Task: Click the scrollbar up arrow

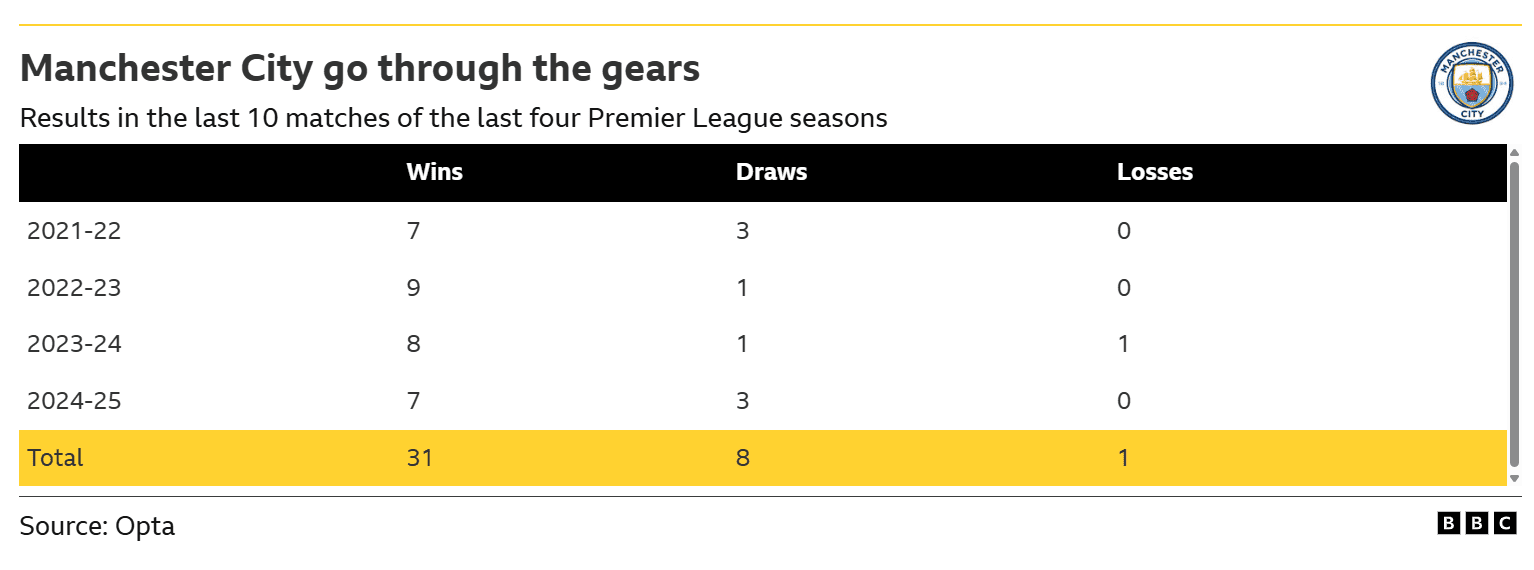Action: click(1514, 153)
